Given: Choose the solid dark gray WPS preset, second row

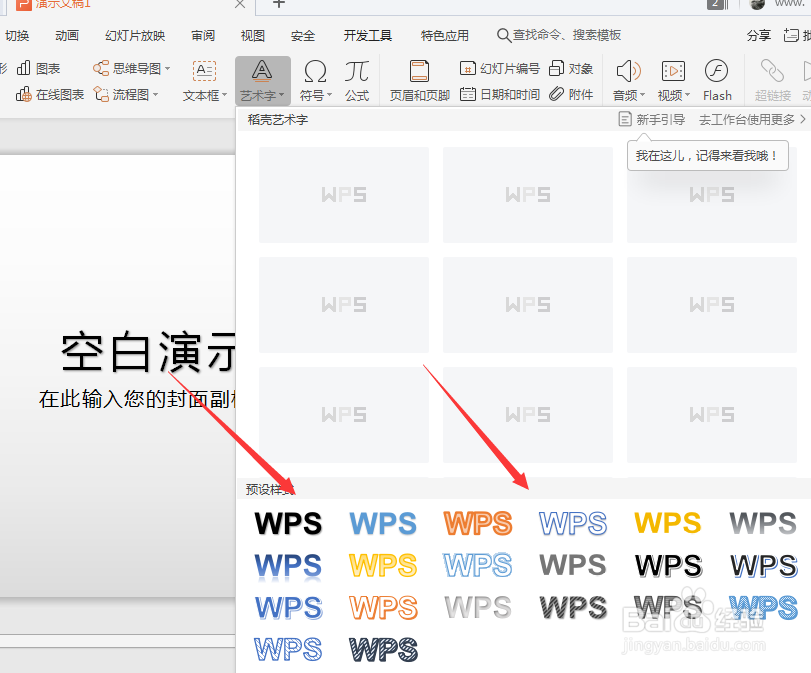Looking at the screenshot, I should [x=573, y=565].
